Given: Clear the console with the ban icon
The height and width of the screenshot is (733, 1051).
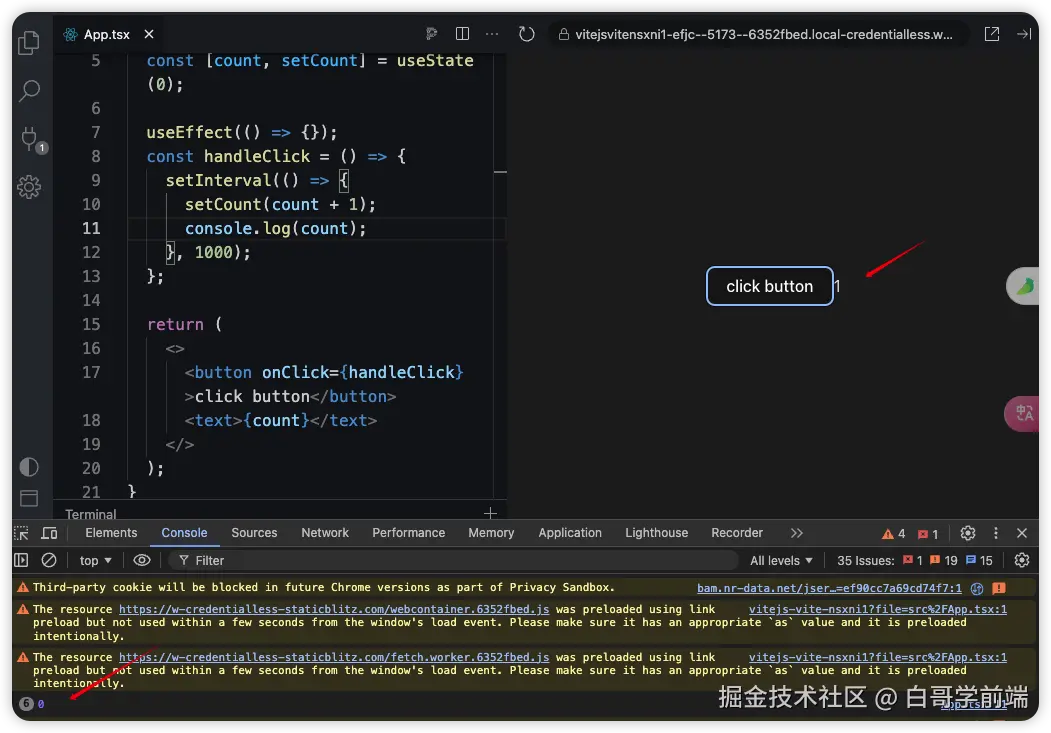Looking at the screenshot, I should [x=49, y=560].
